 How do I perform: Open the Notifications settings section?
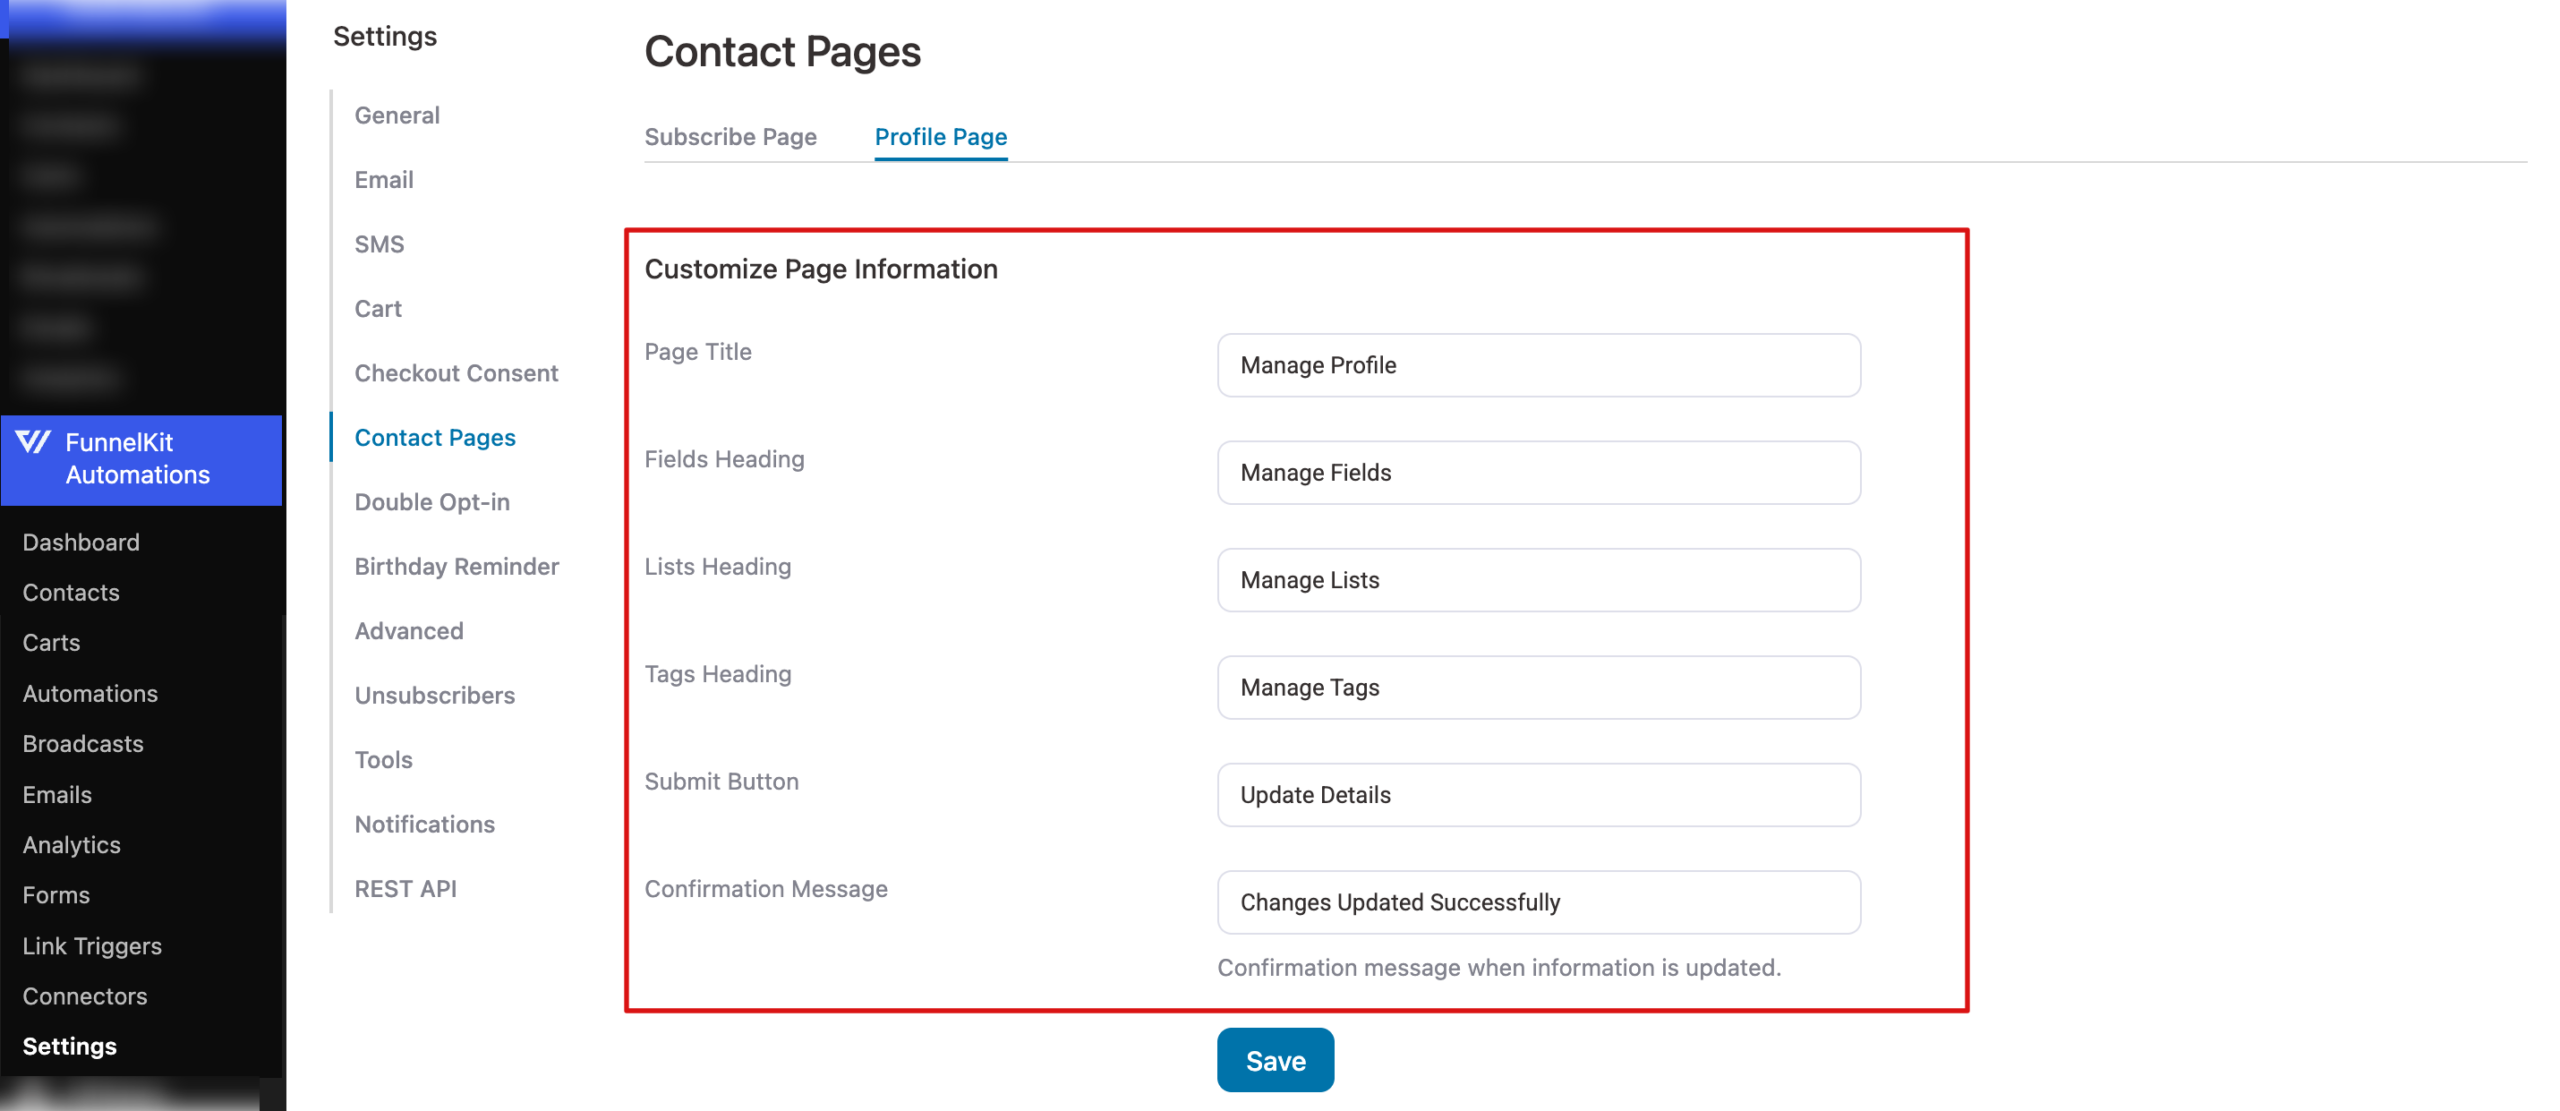424,823
